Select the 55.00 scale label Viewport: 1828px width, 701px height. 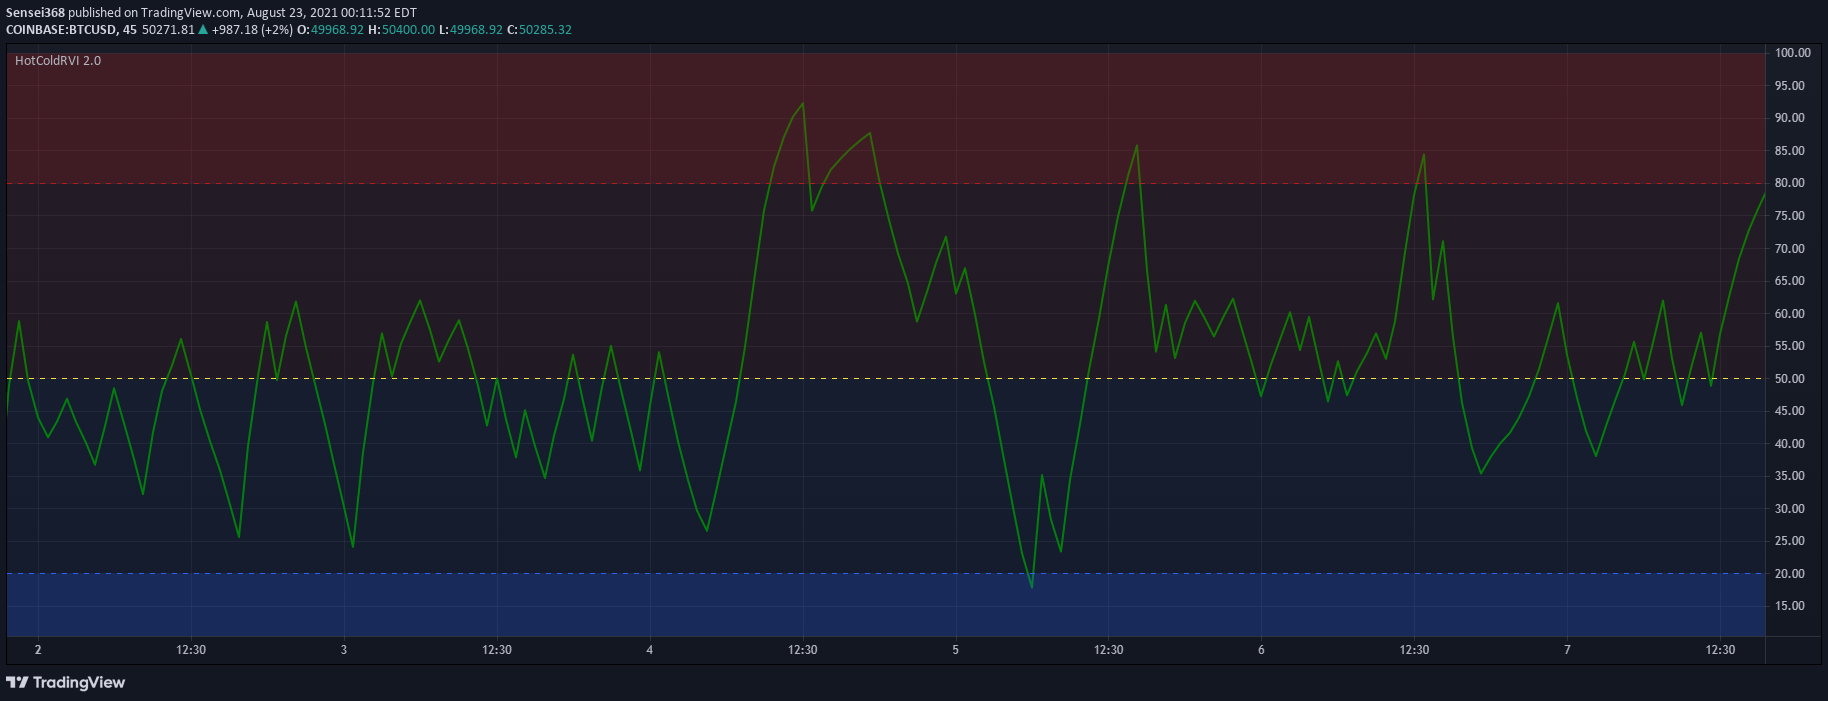tap(1790, 346)
